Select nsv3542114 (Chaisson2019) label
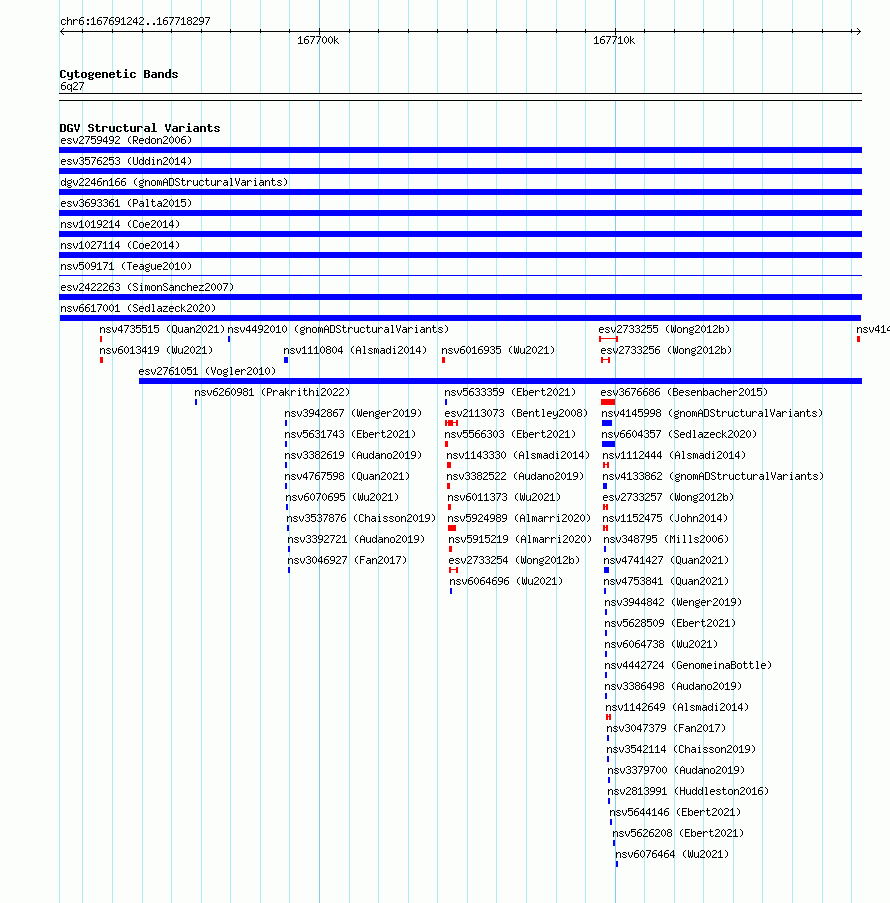 point(681,750)
